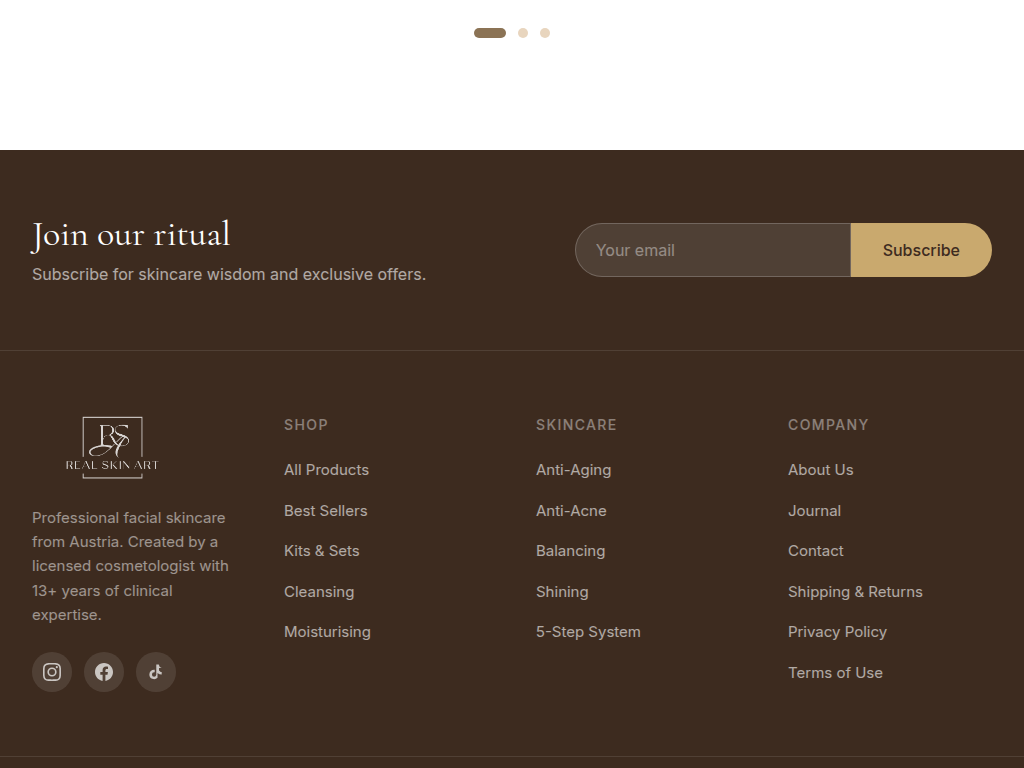Select the Anti-Acne footer link
Screen dimensions: 1024x768
coord(571,511)
